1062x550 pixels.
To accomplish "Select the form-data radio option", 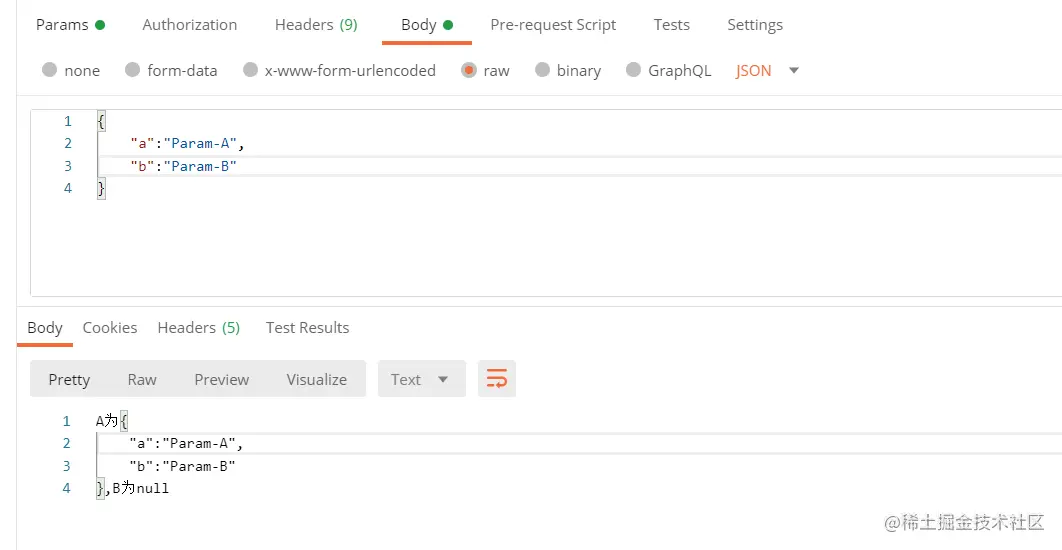I will point(133,70).
